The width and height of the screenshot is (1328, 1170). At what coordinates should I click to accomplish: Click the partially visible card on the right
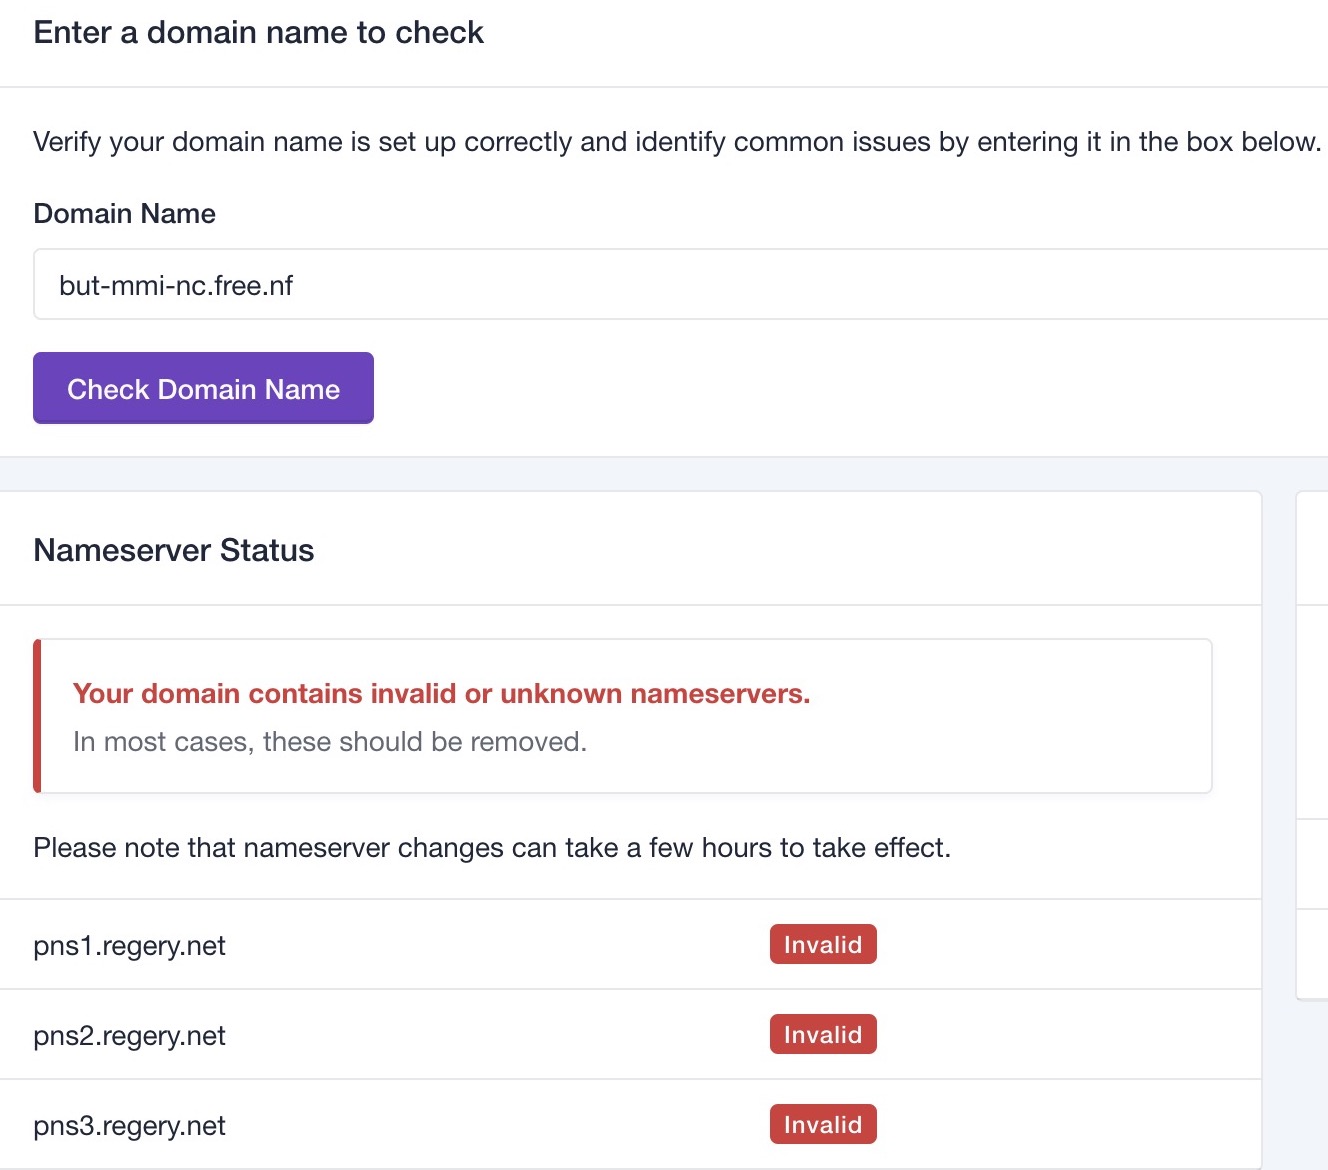point(1312,745)
